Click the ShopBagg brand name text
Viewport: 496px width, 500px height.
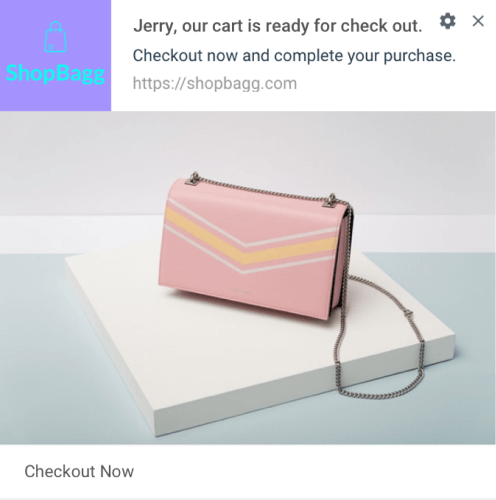coord(55,73)
